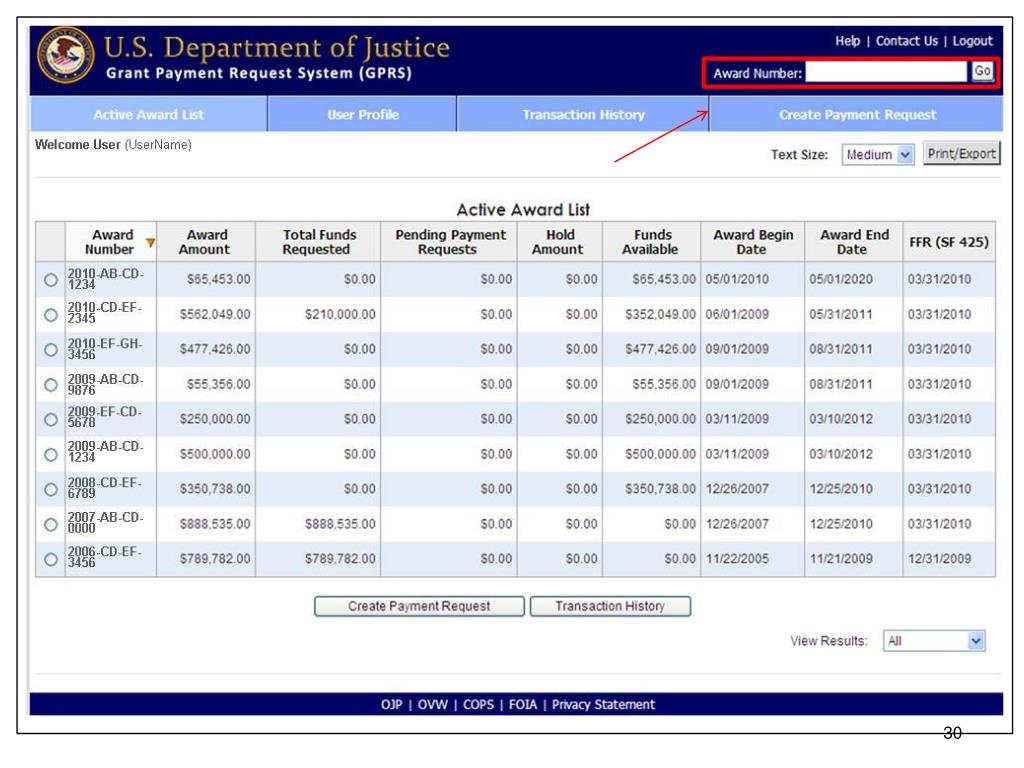Click the Award End Date column header
Viewport: 1024px width, 768px height.
(x=854, y=242)
